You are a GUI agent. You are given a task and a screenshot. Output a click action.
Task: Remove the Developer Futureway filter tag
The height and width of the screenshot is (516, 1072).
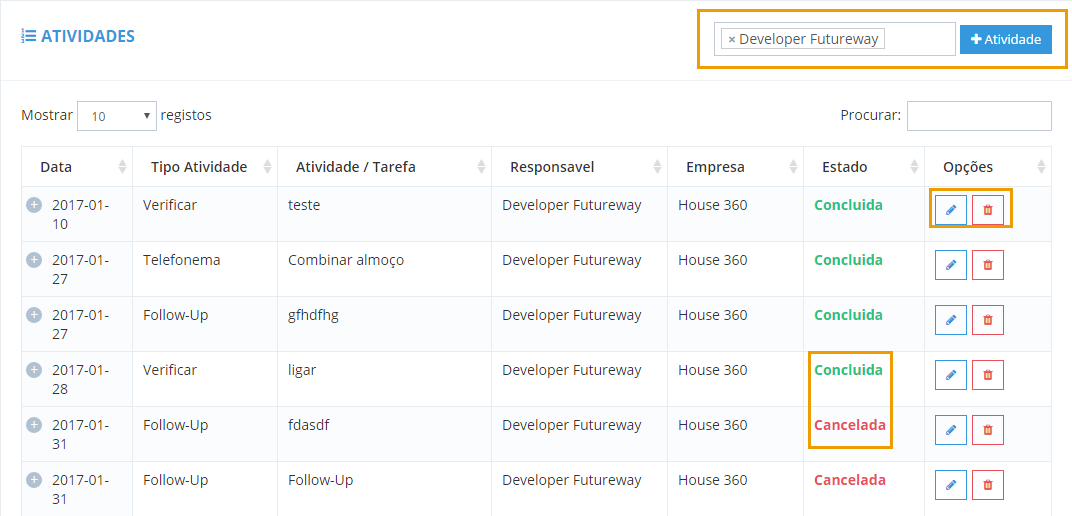tap(732, 40)
